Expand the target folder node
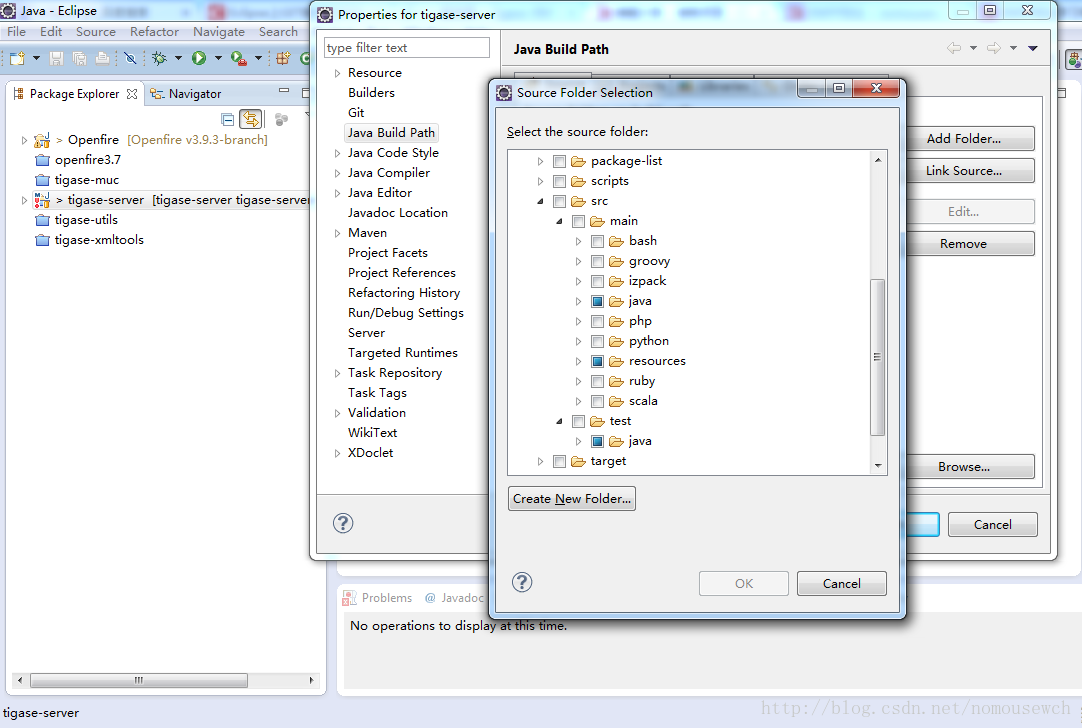Image resolution: width=1082 pixels, height=728 pixels. [540, 462]
